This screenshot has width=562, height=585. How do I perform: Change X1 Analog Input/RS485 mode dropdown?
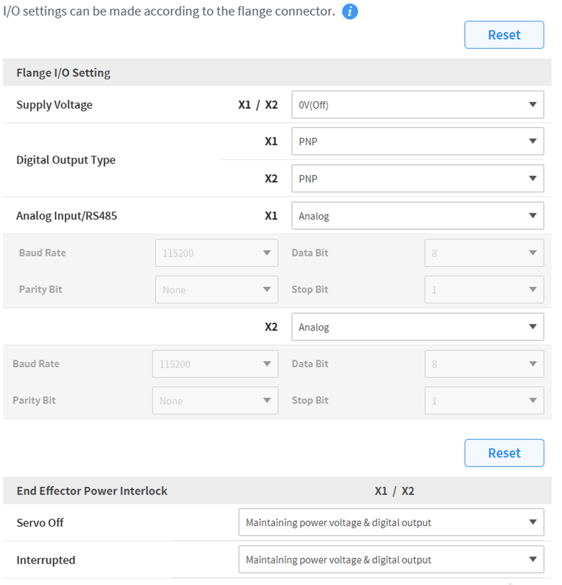click(x=417, y=216)
